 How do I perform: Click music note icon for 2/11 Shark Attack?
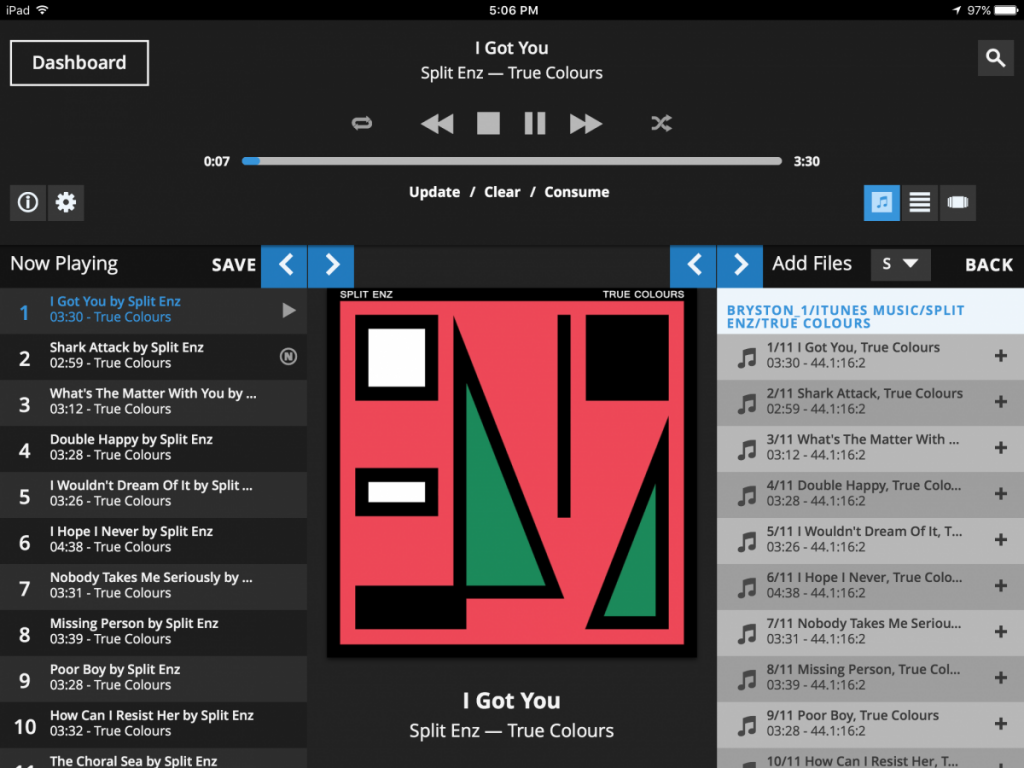pos(746,404)
